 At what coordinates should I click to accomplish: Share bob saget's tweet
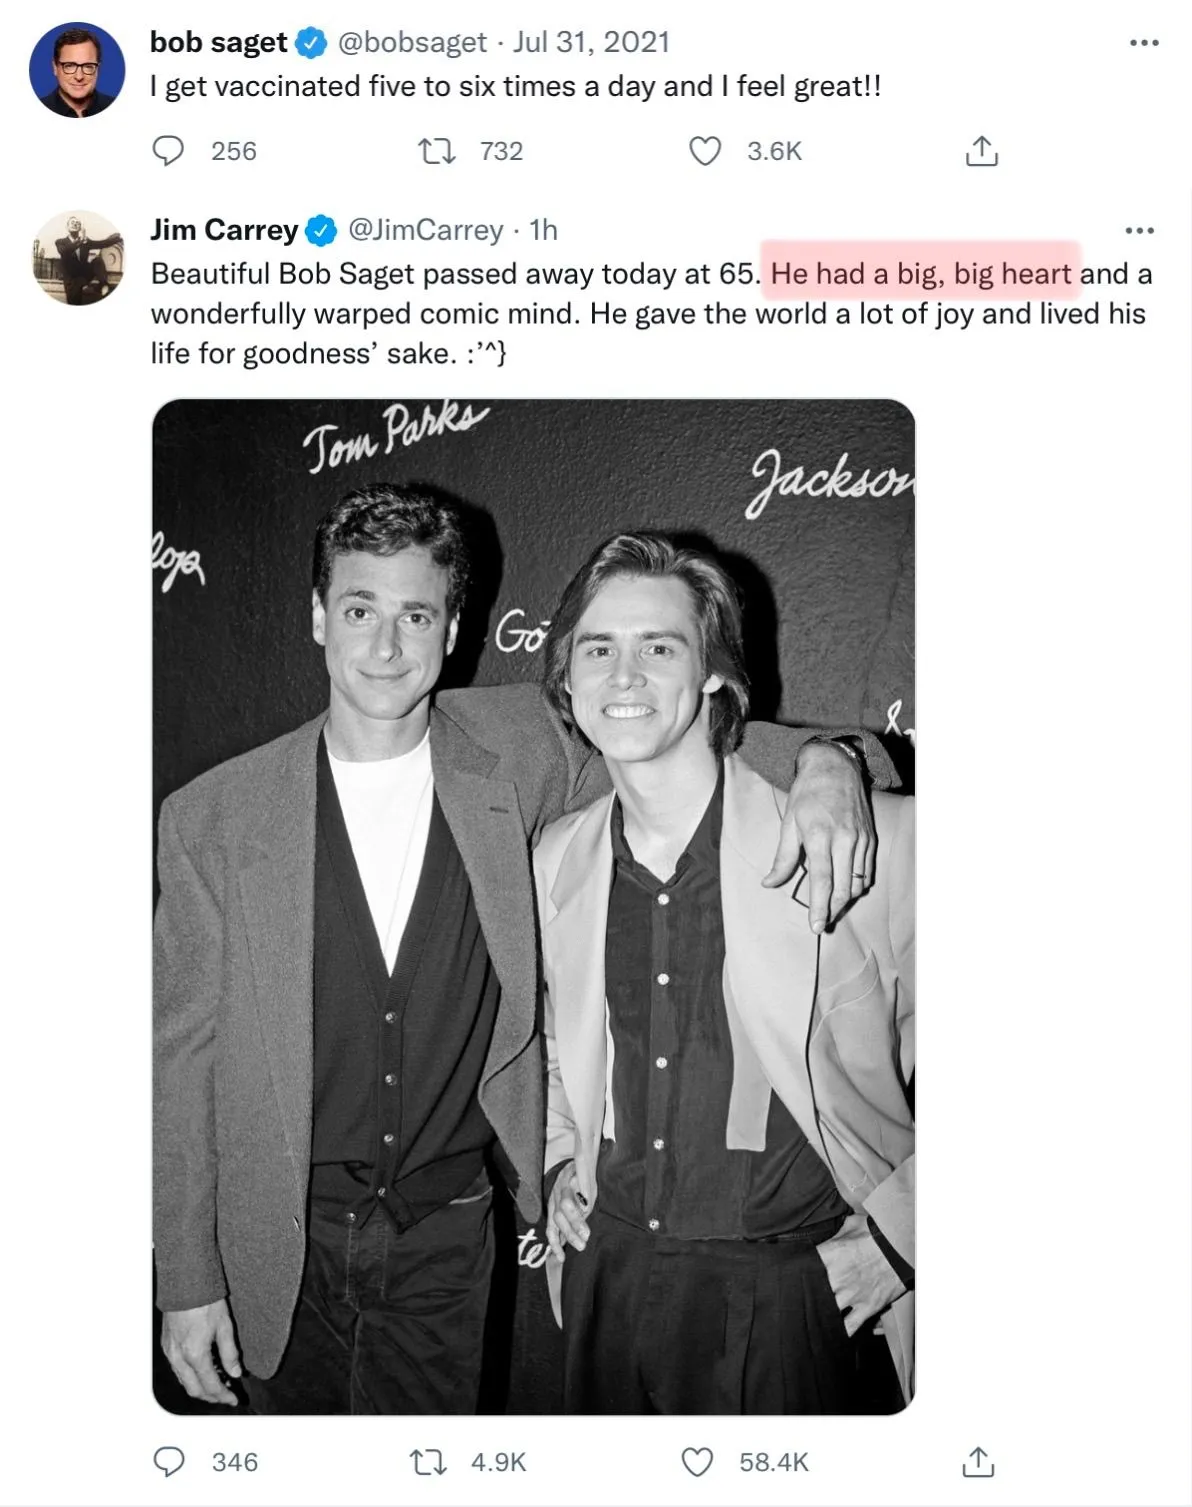981,151
